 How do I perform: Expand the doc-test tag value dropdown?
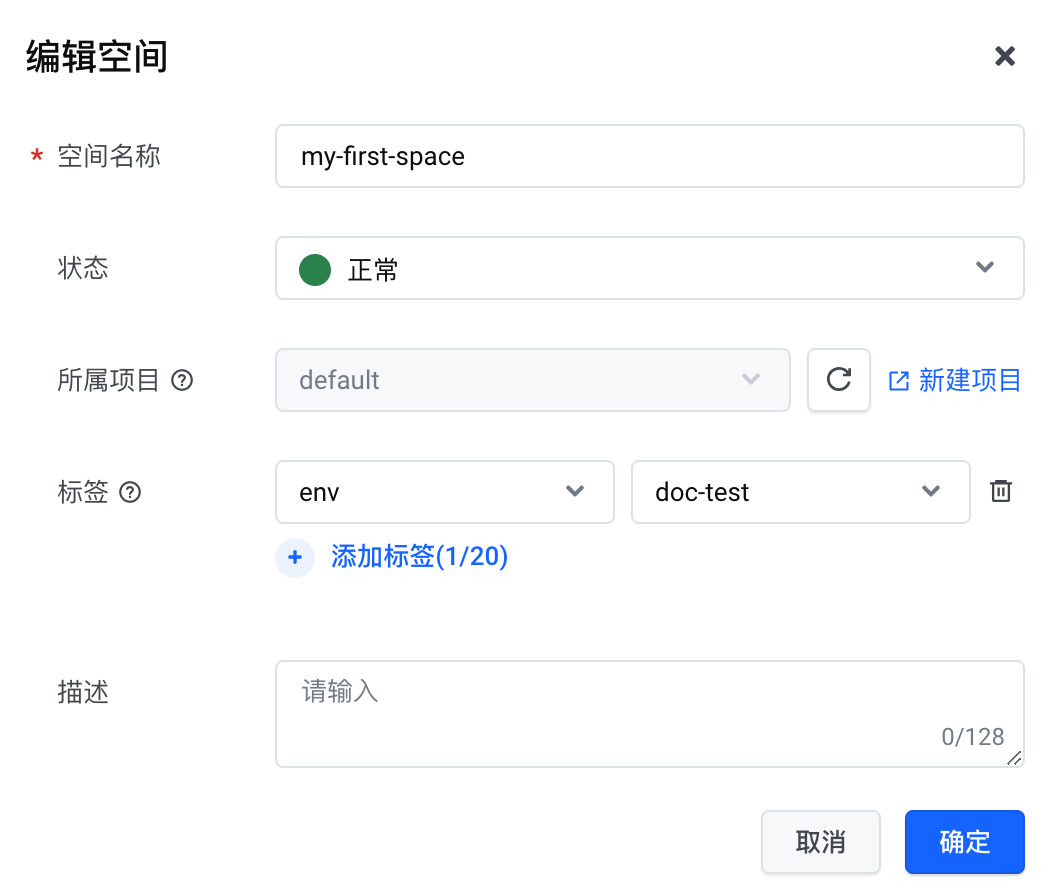[800, 492]
